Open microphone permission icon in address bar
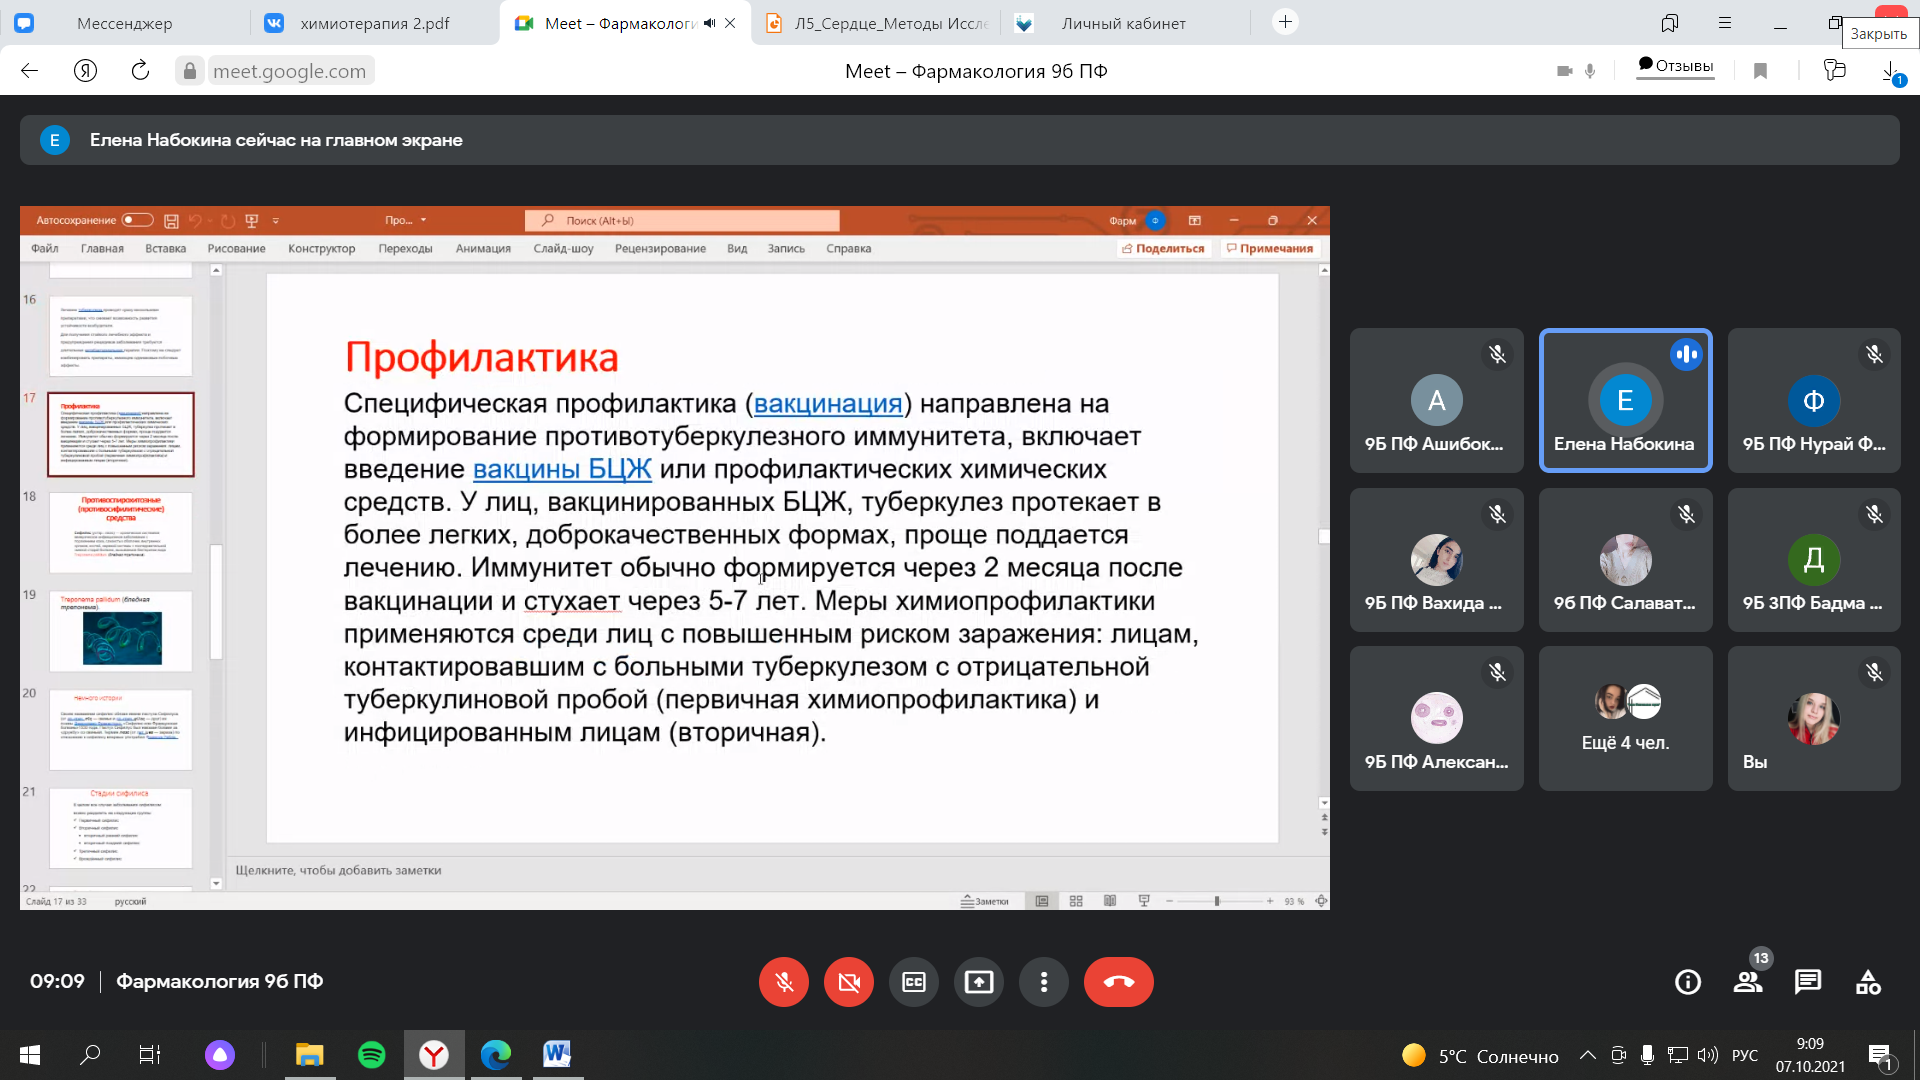 point(1590,71)
